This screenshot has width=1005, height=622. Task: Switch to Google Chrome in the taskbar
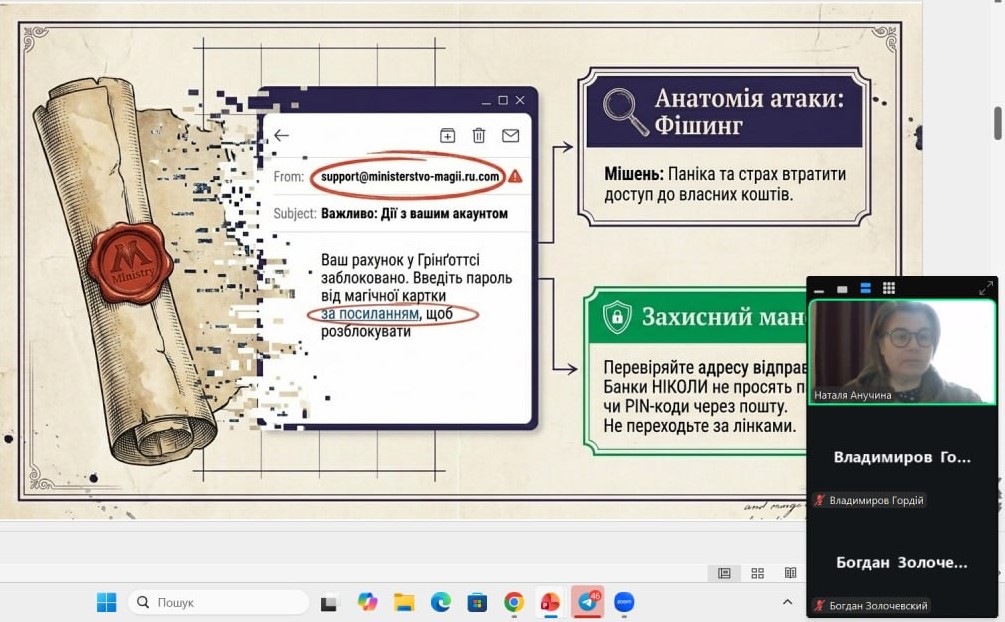coord(514,602)
